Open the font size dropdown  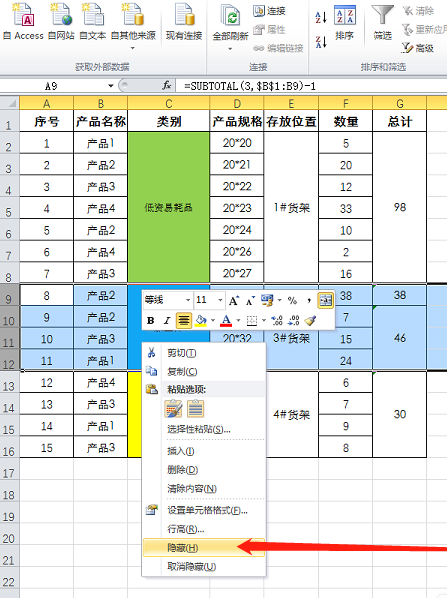point(220,301)
